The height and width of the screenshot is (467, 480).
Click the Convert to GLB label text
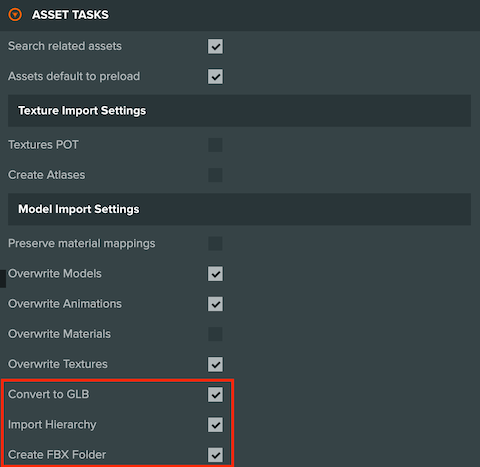coord(49,394)
